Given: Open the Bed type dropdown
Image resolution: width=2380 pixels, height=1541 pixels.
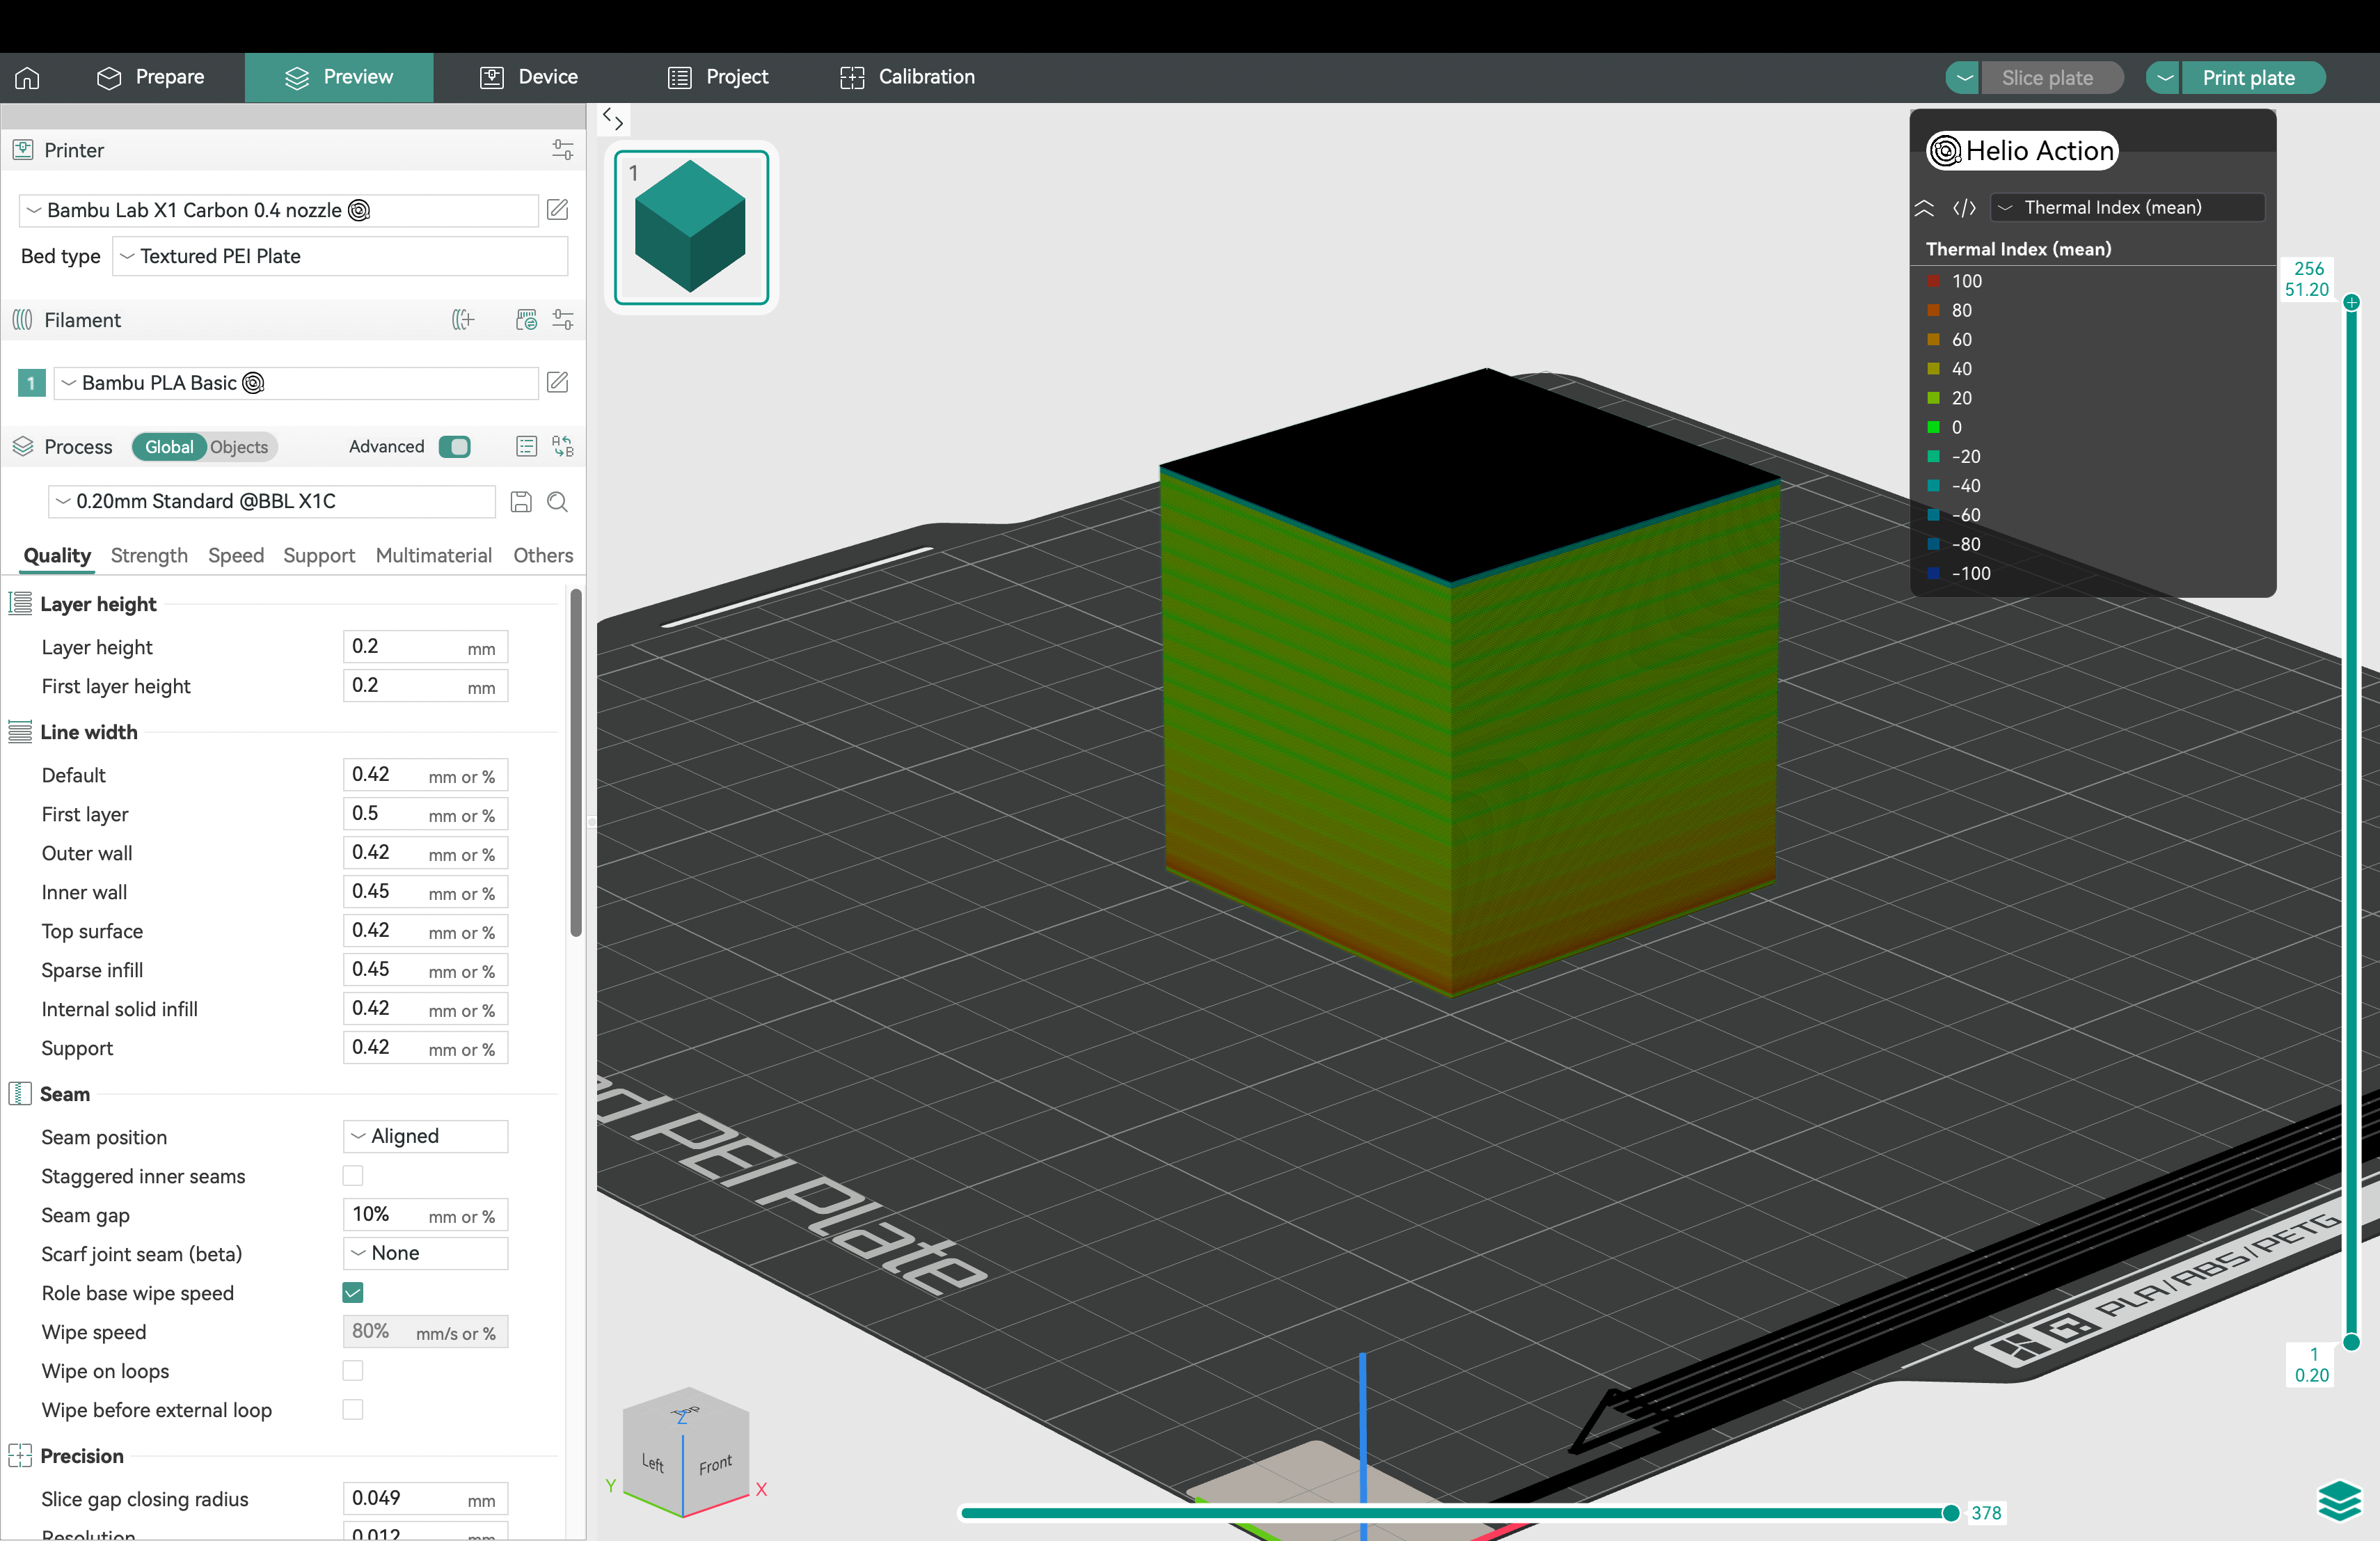Looking at the screenshot, I should click(340, 256).
